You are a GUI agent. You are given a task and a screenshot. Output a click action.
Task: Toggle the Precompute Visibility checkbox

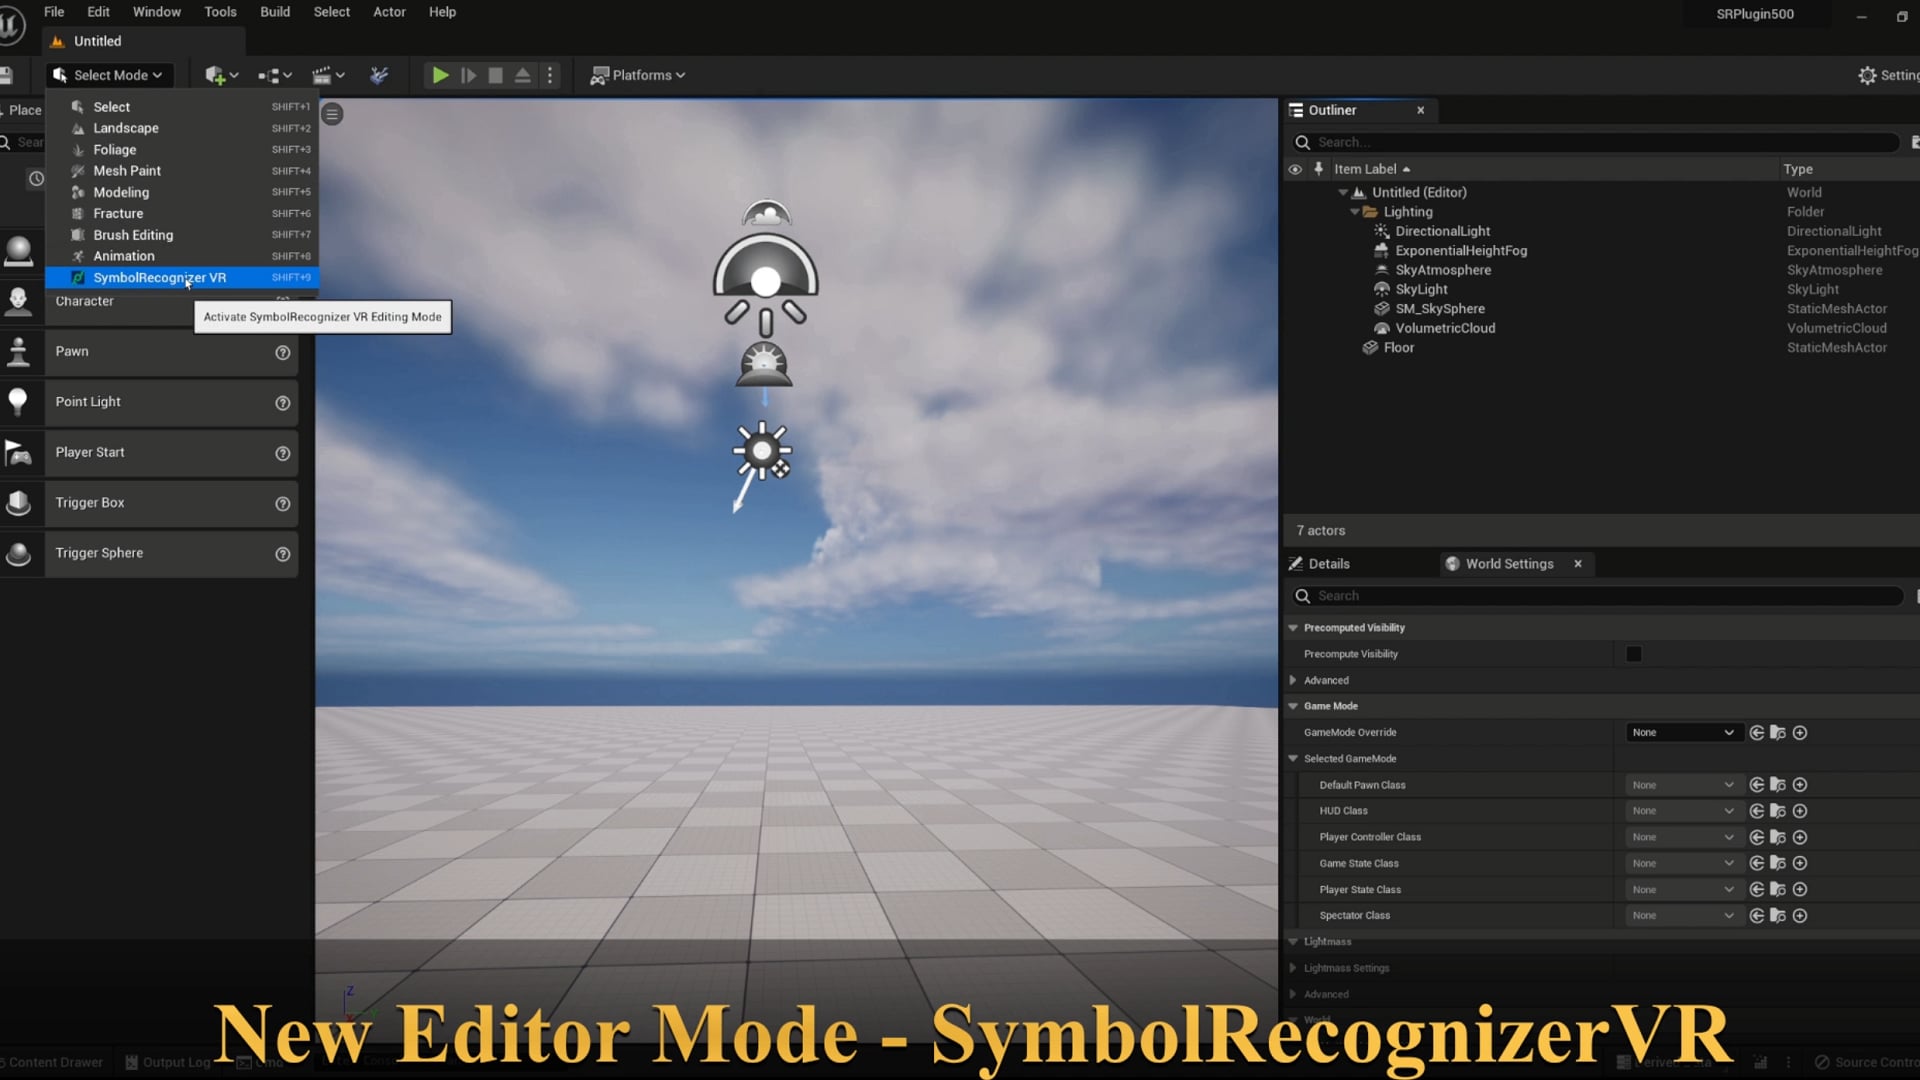[x=1634, y=653]
